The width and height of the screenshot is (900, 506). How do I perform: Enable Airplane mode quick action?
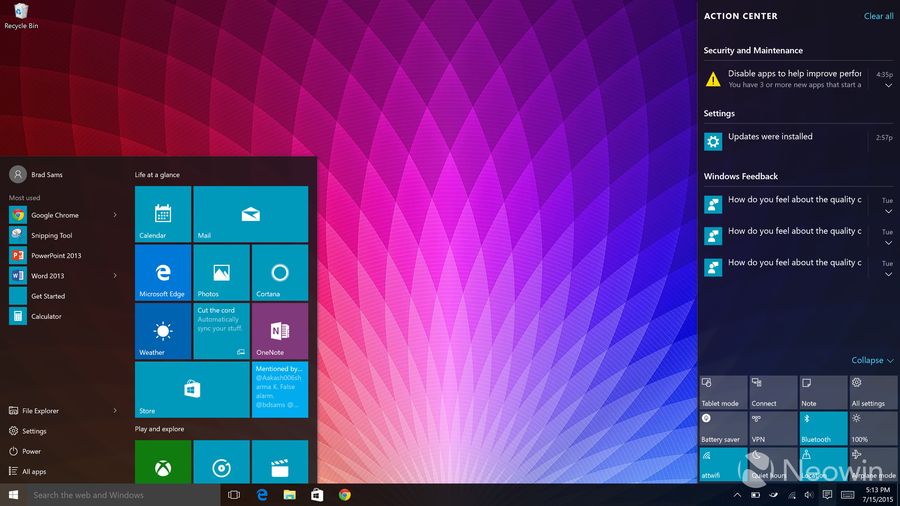(x=873, y=464)
